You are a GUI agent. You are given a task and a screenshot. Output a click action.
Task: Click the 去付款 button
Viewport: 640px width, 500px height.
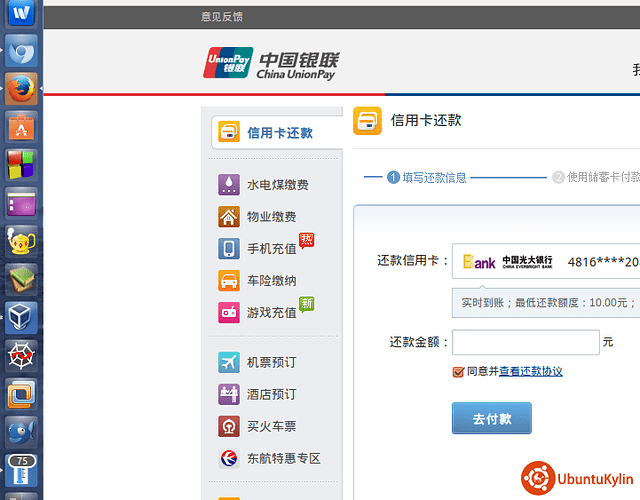(492, 418)
